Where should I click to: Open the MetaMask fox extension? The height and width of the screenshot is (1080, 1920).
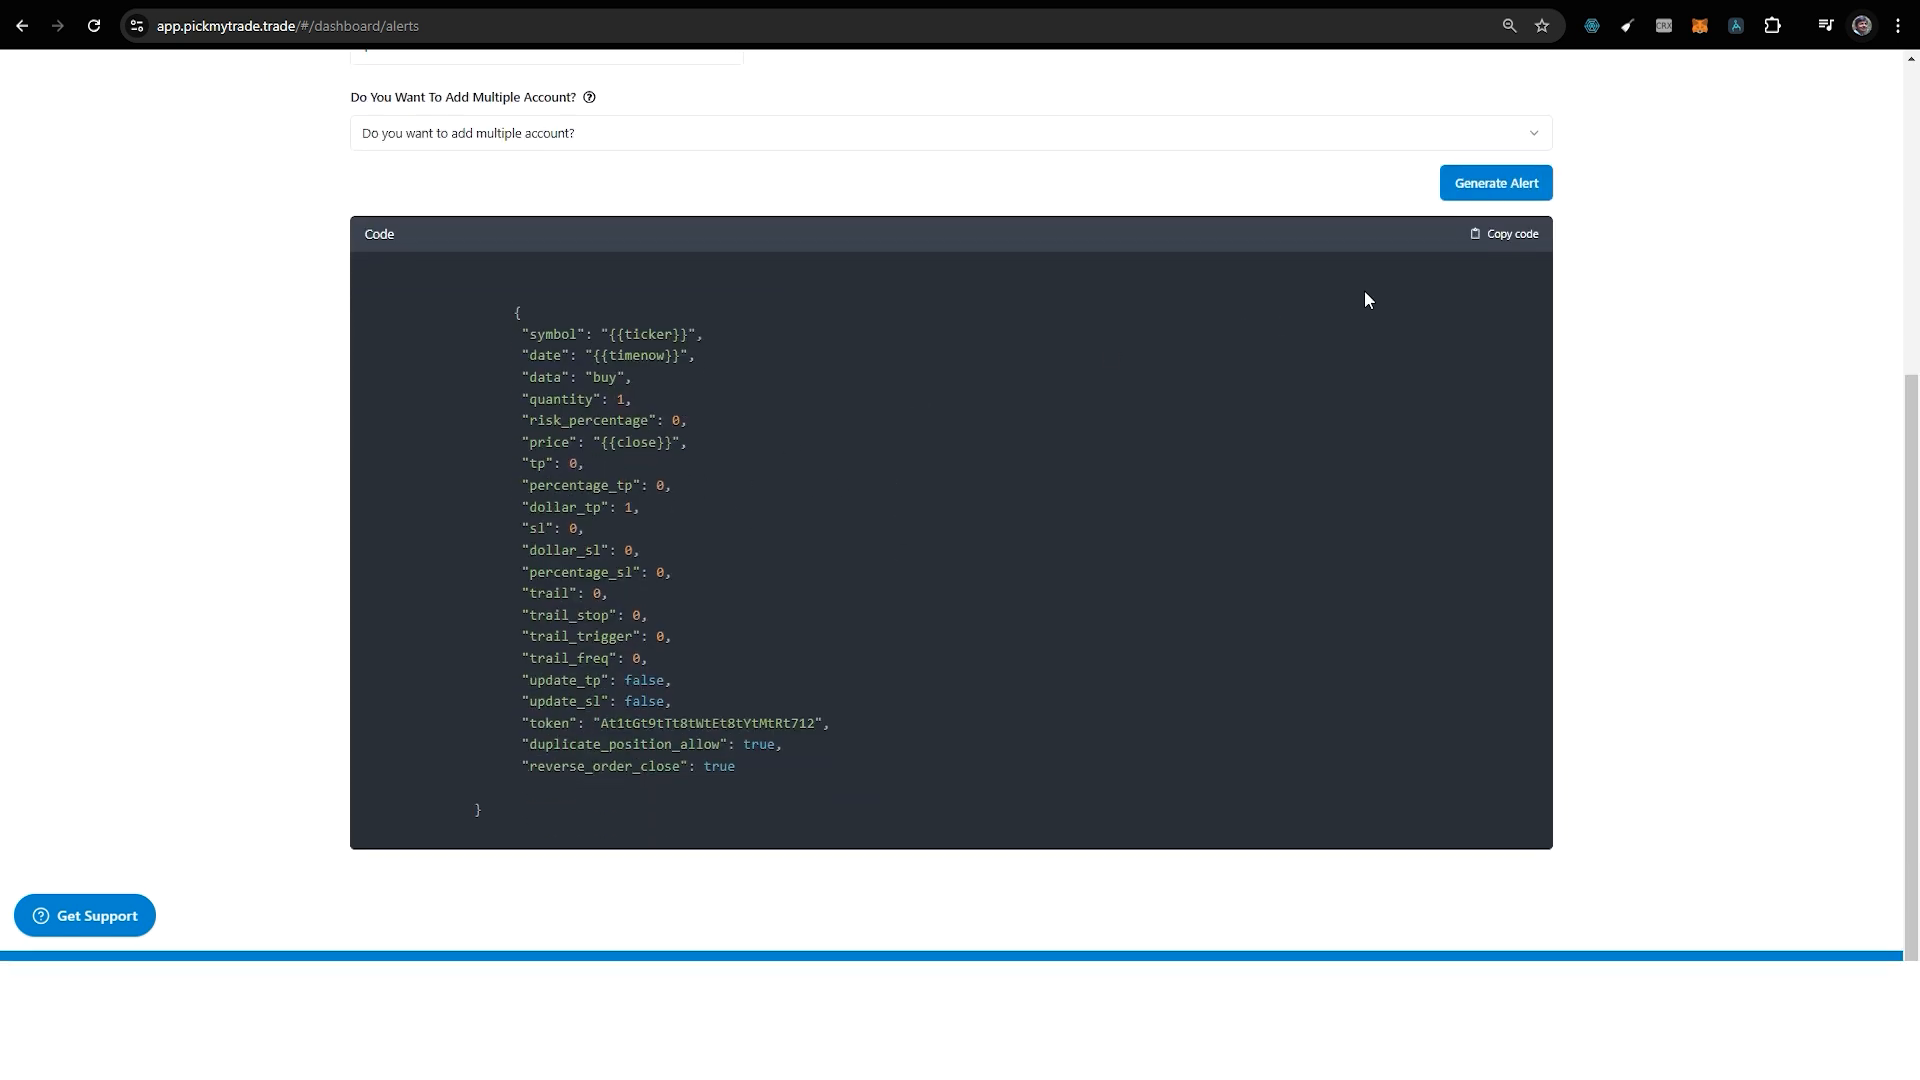[x=1700, y=26]
